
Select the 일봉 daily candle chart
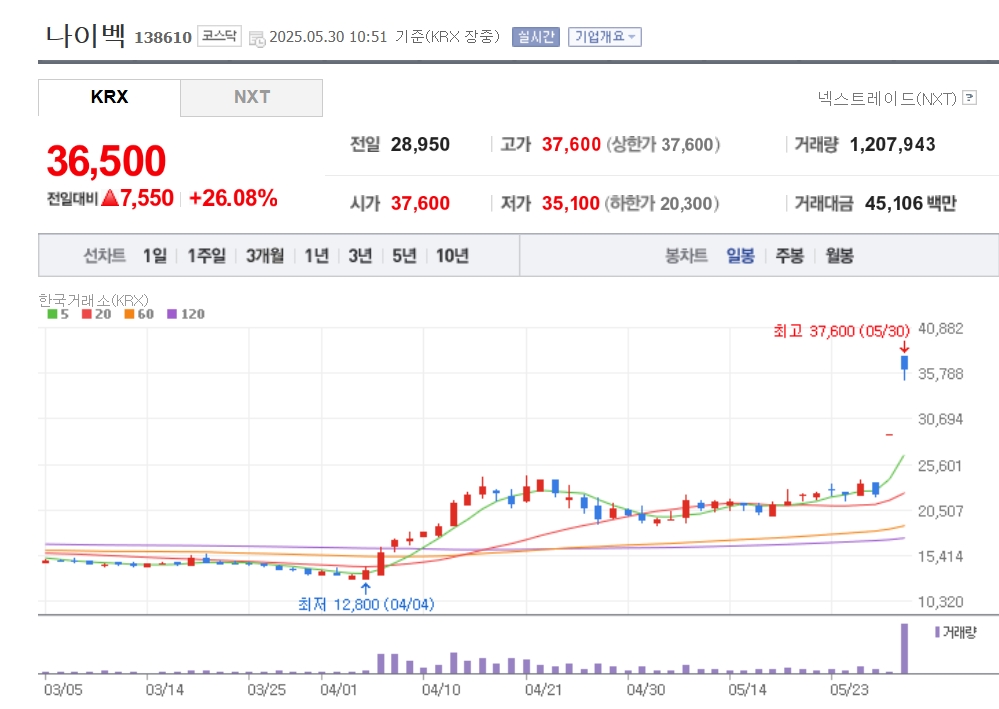pyautogui.click(x=740, y=256)
